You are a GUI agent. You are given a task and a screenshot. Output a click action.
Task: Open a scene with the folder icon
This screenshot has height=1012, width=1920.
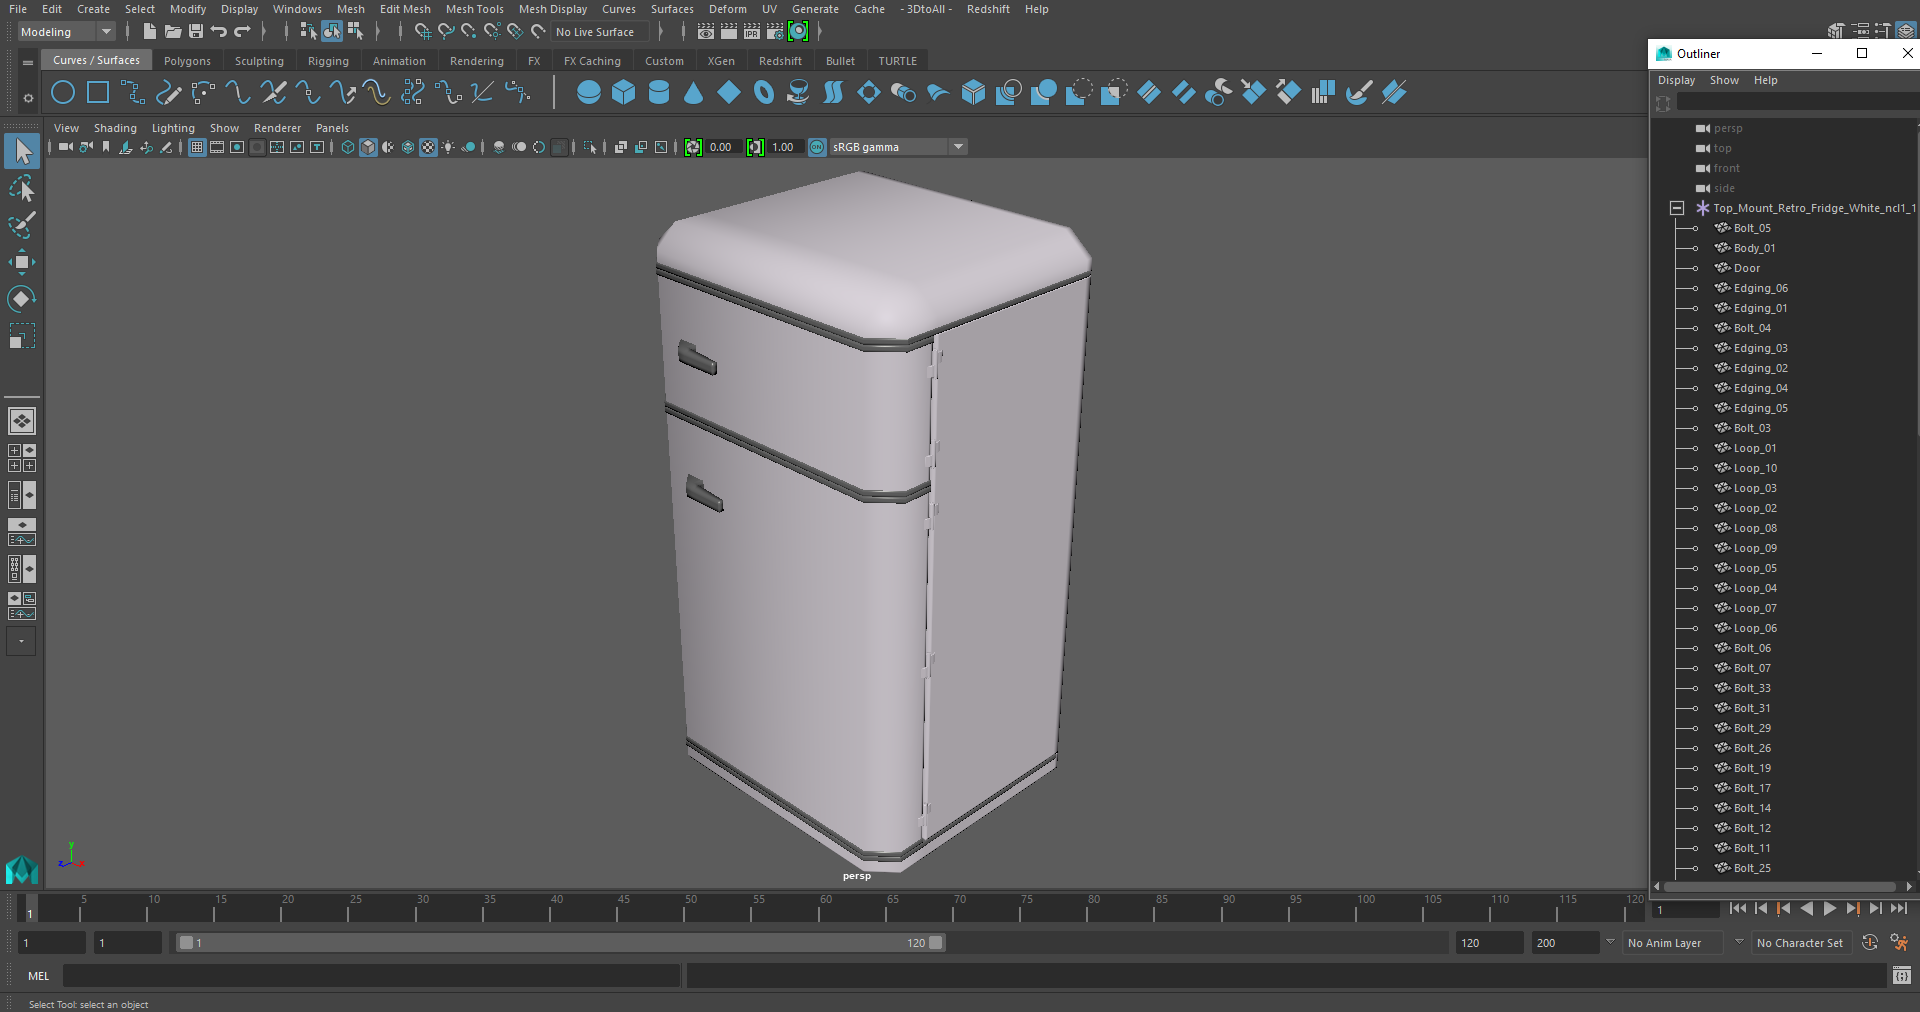(x=173, y=32)
